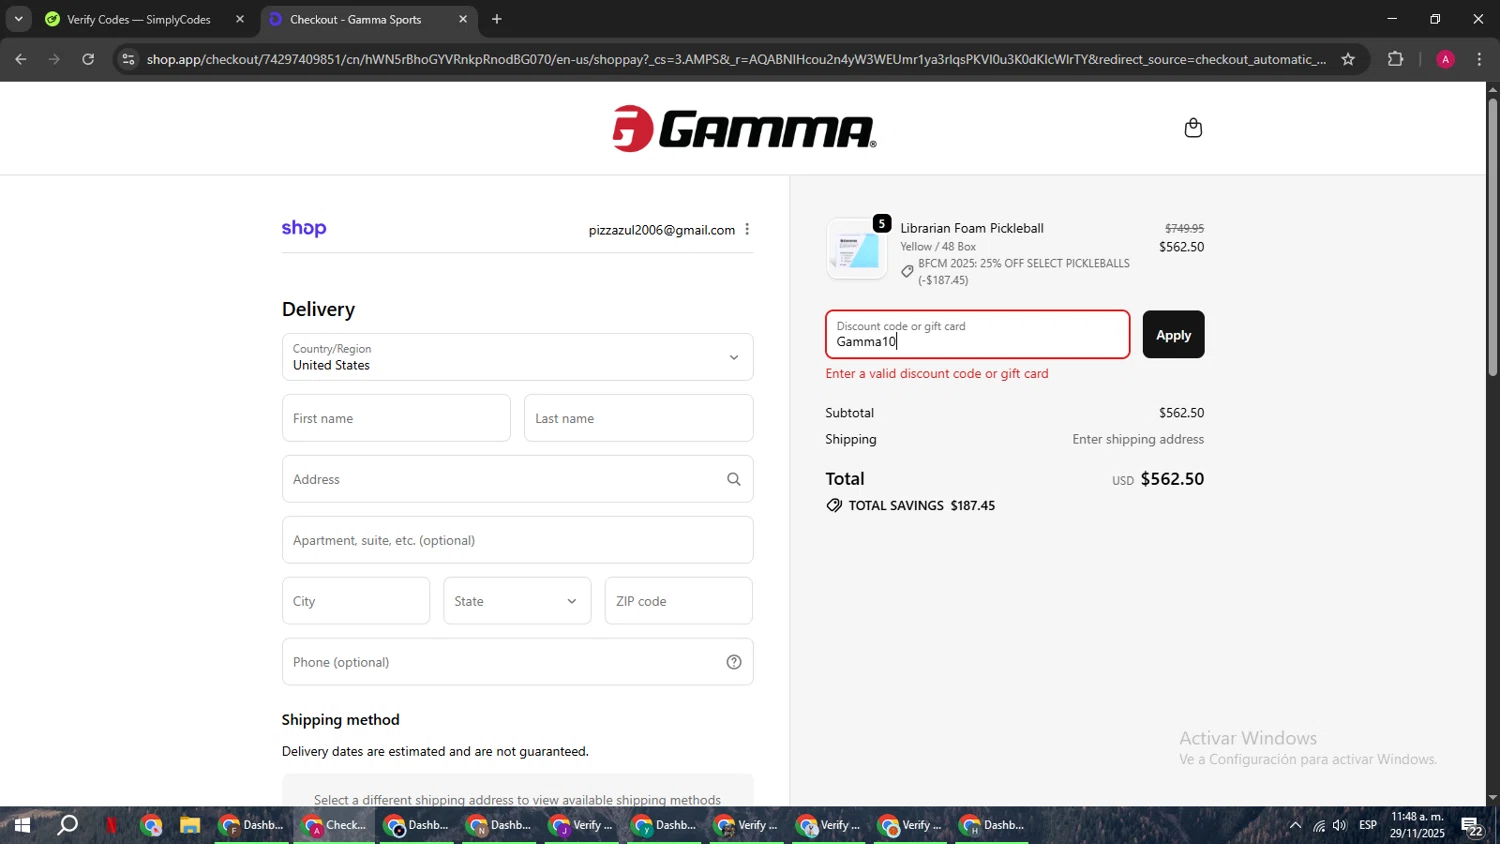
Task: Click the phone field help question icon
Action: point(734,662)
